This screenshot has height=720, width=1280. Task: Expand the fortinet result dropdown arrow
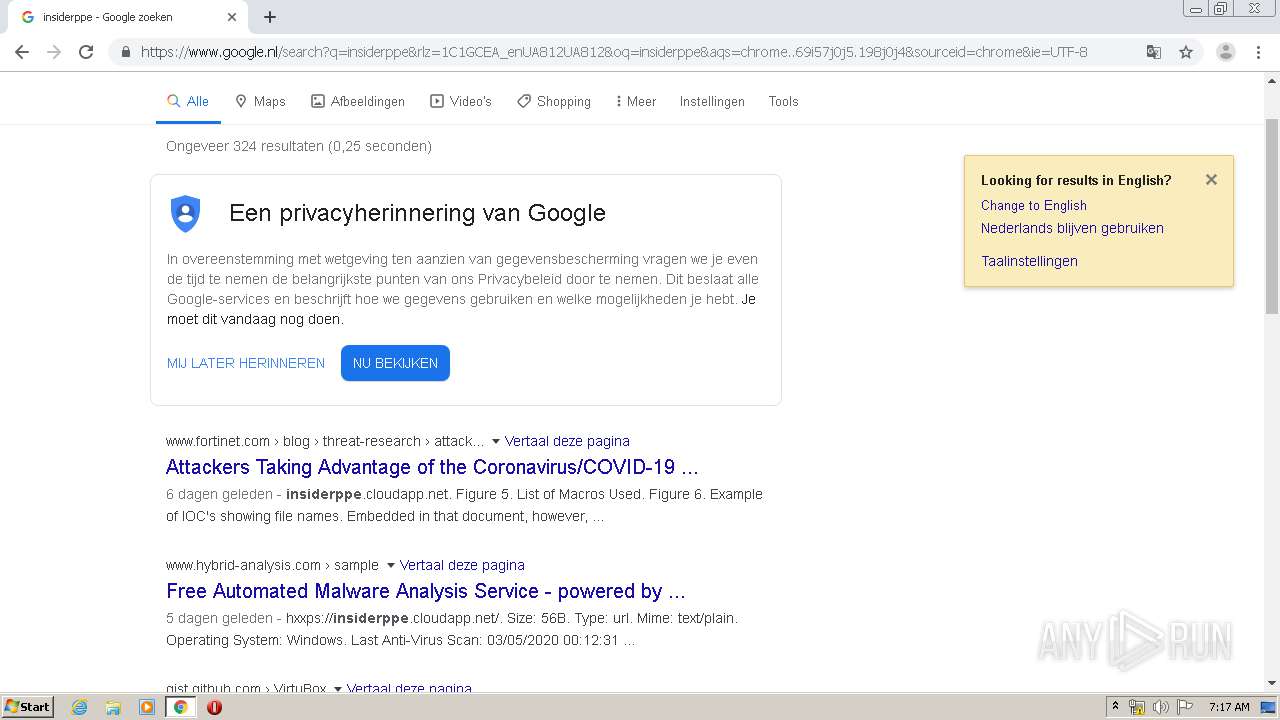[495, 441]
